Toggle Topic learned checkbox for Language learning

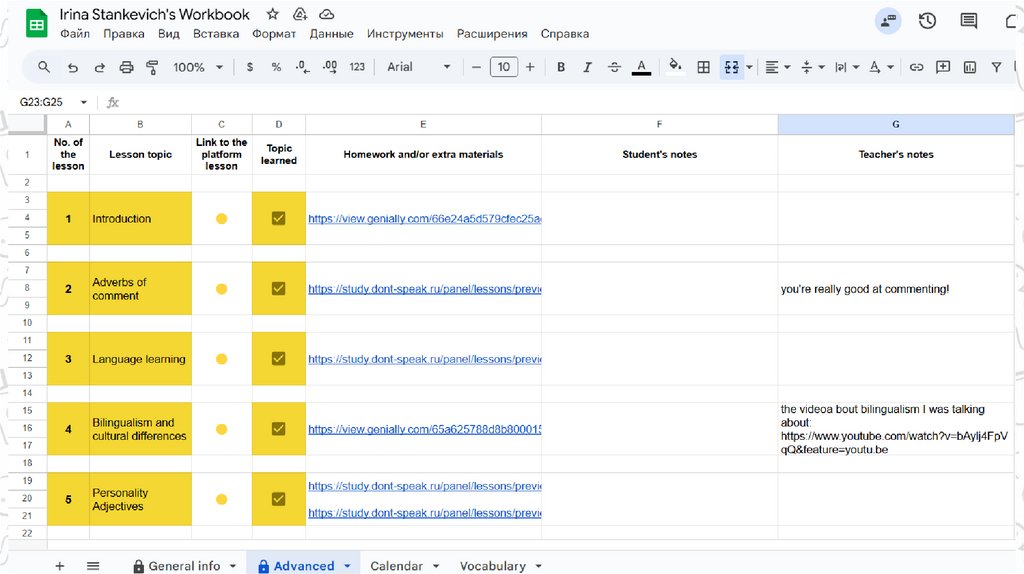(x=279, y=358)
